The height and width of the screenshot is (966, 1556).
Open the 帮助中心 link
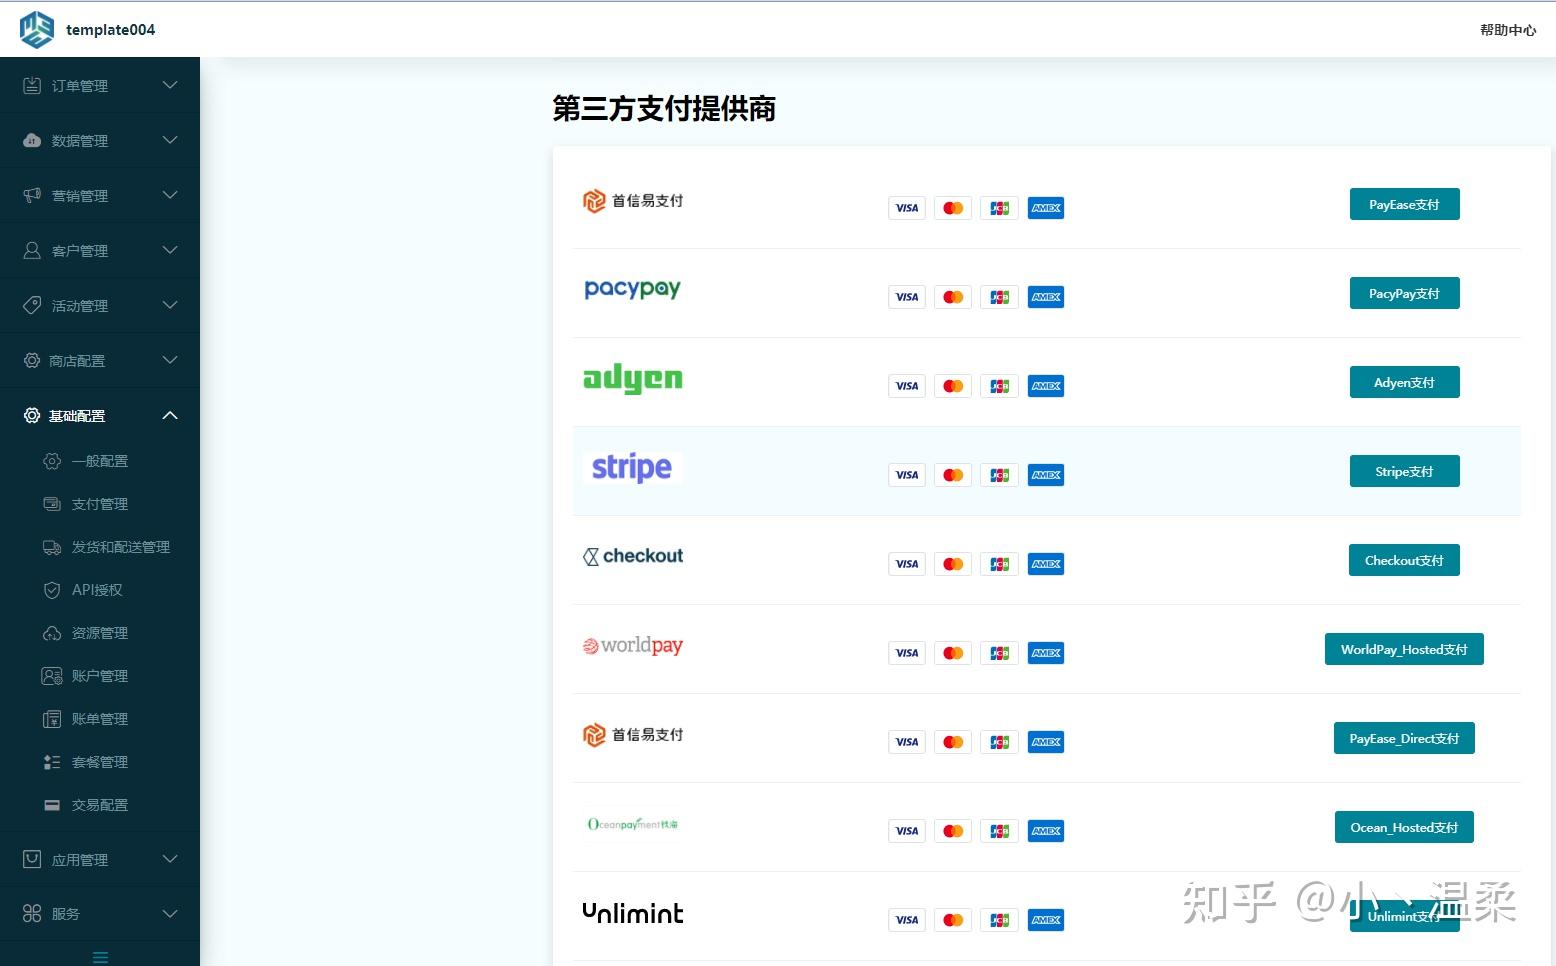tap(1508, 30)
